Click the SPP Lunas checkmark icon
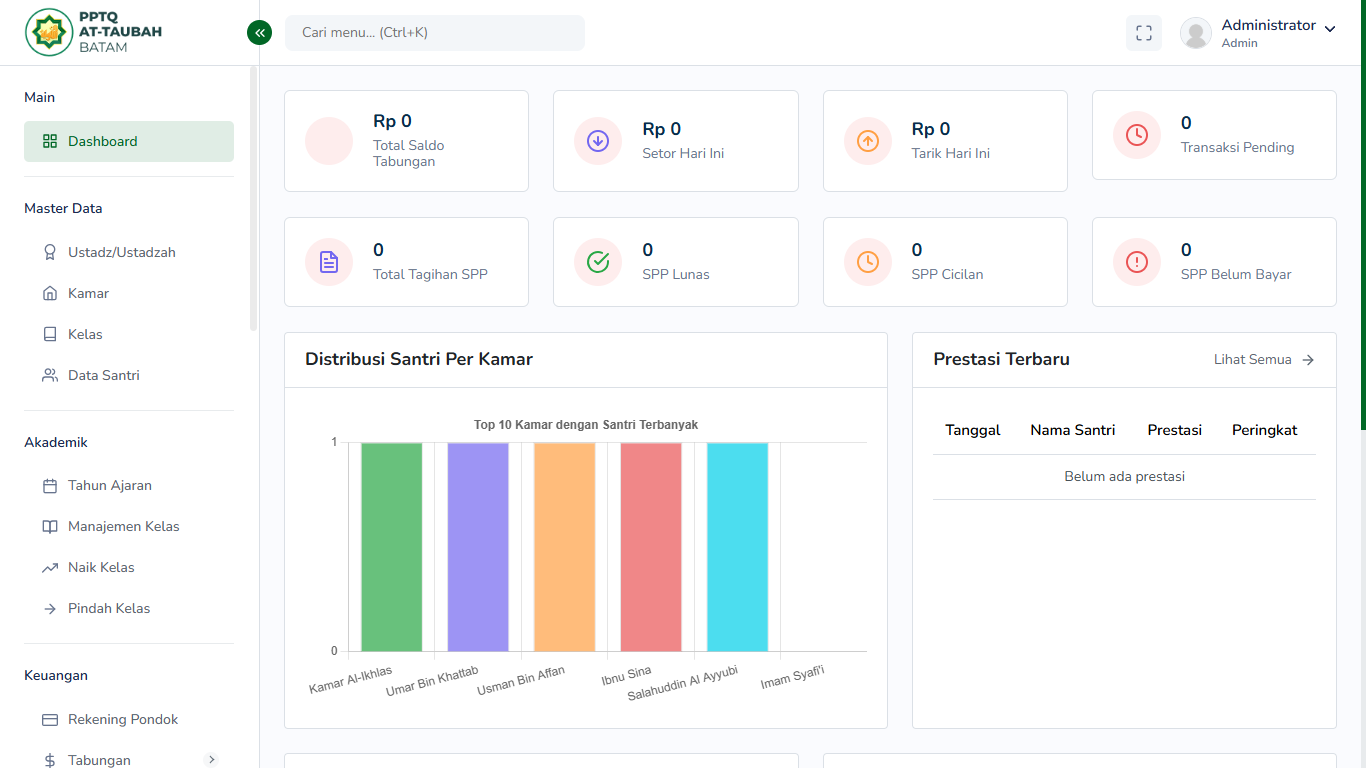The height and width of the screenshot is (768, 1366). (598, 262)
